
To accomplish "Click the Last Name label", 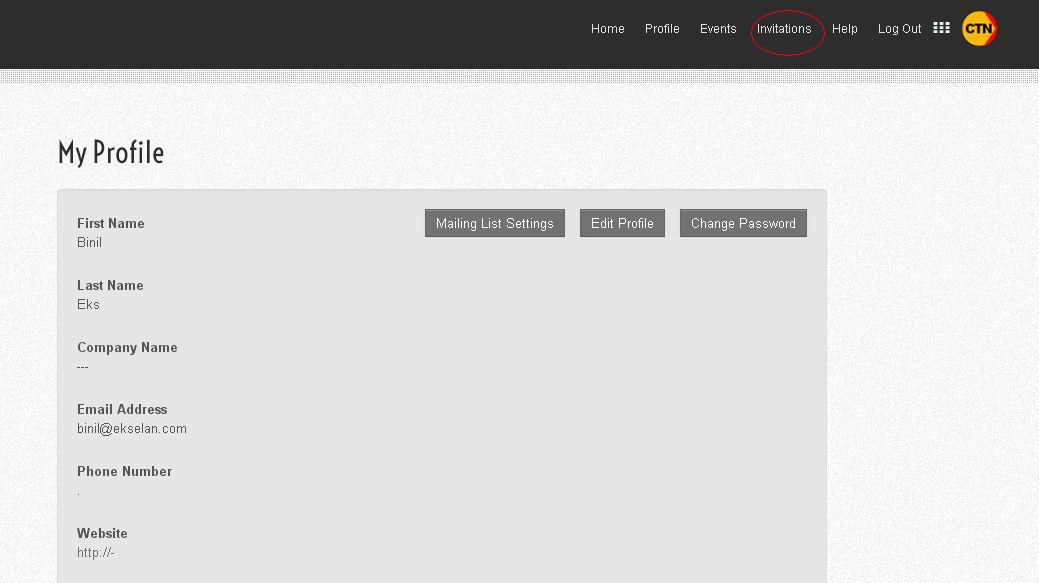I will point(110,285).
